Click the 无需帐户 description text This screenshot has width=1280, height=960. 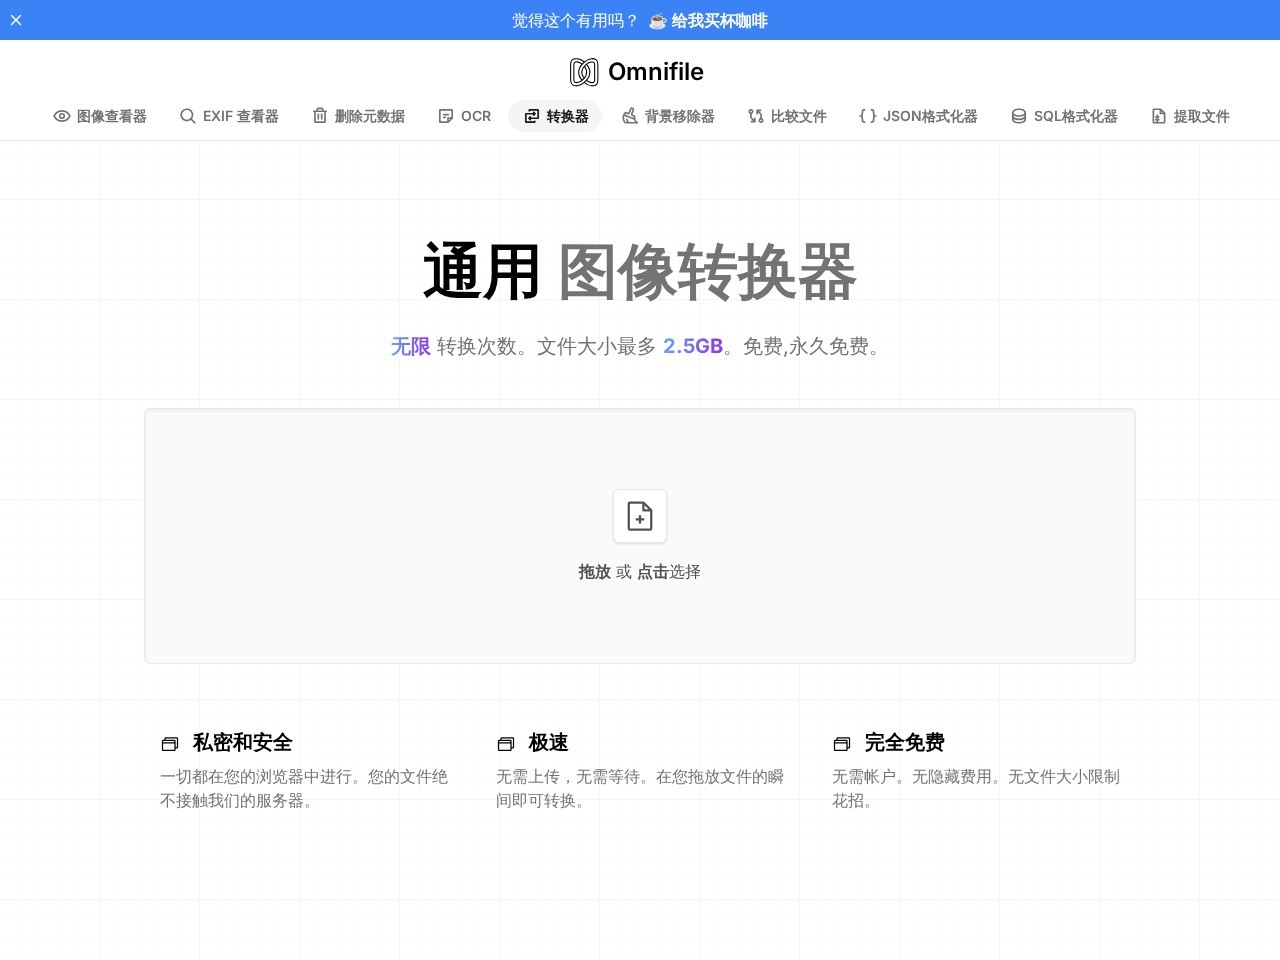976,788
